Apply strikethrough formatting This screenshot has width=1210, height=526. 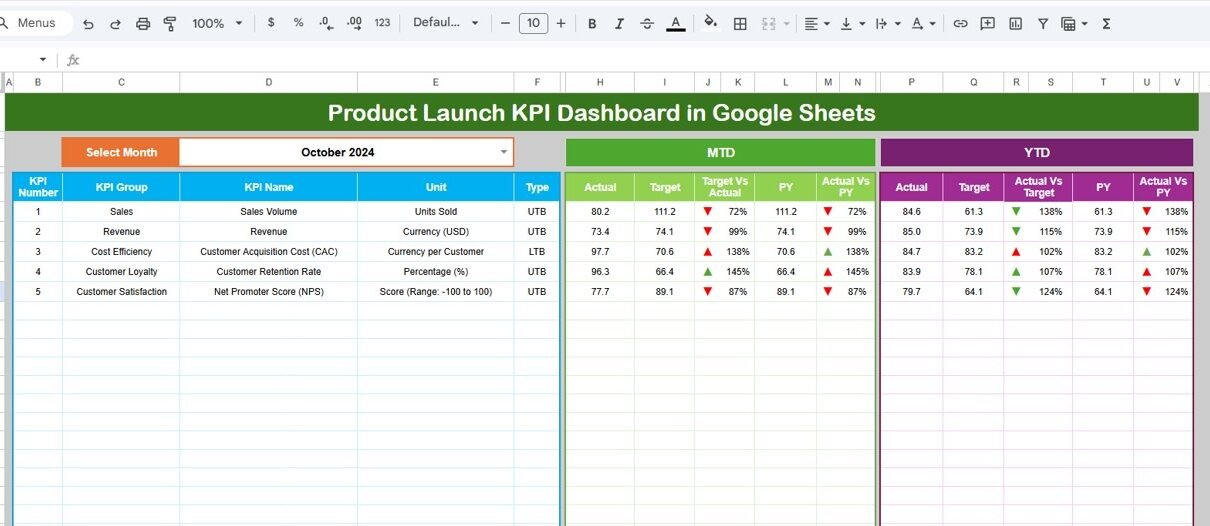tap(647, 23)
